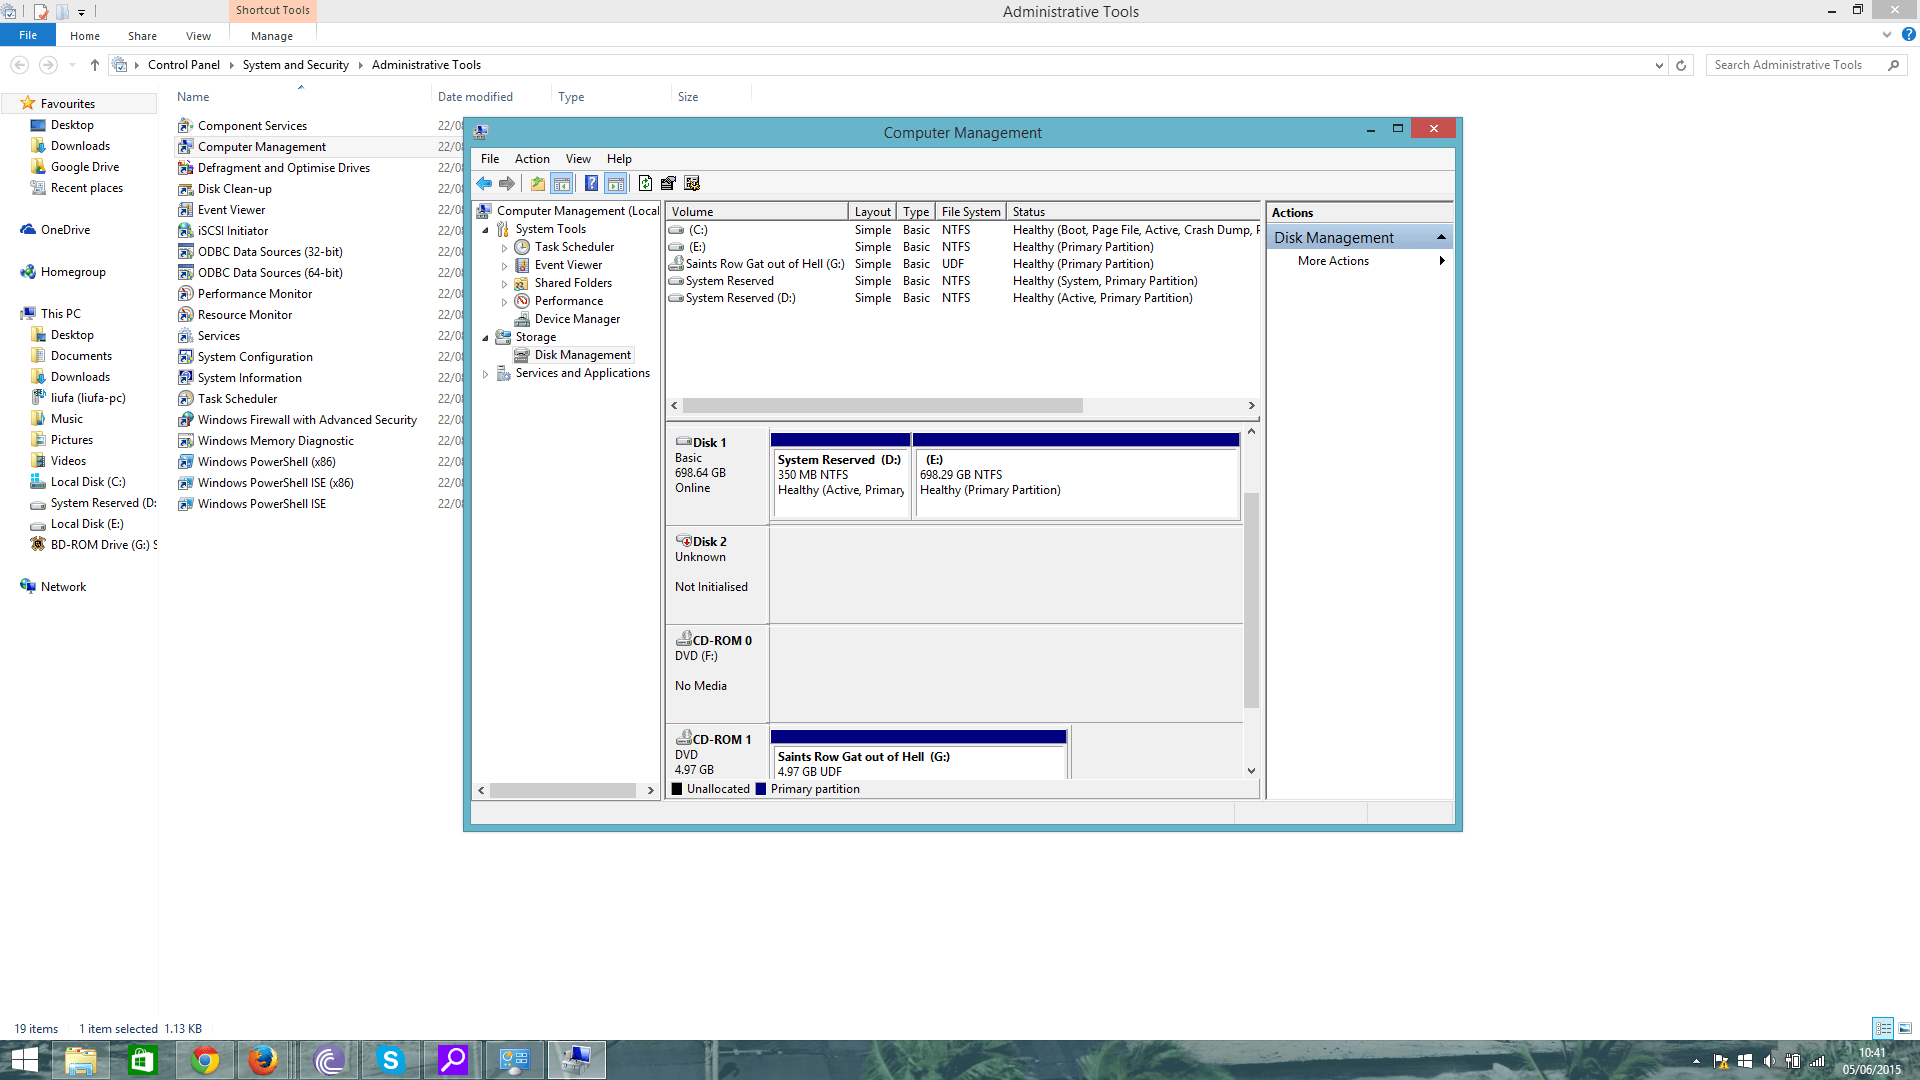Select Device Manager in the console tree

[x=576, y=319]
